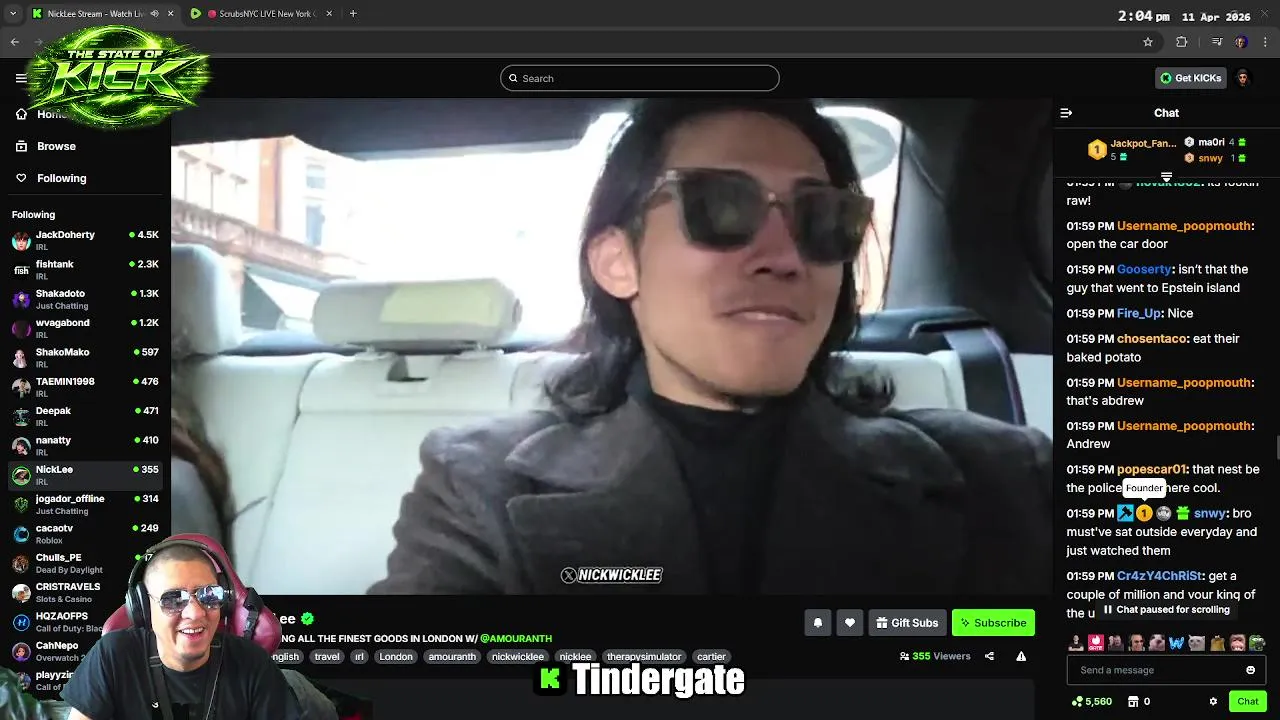Click the cartier tag
This screenshot has width=1280, height=720.
coord(711,657)
